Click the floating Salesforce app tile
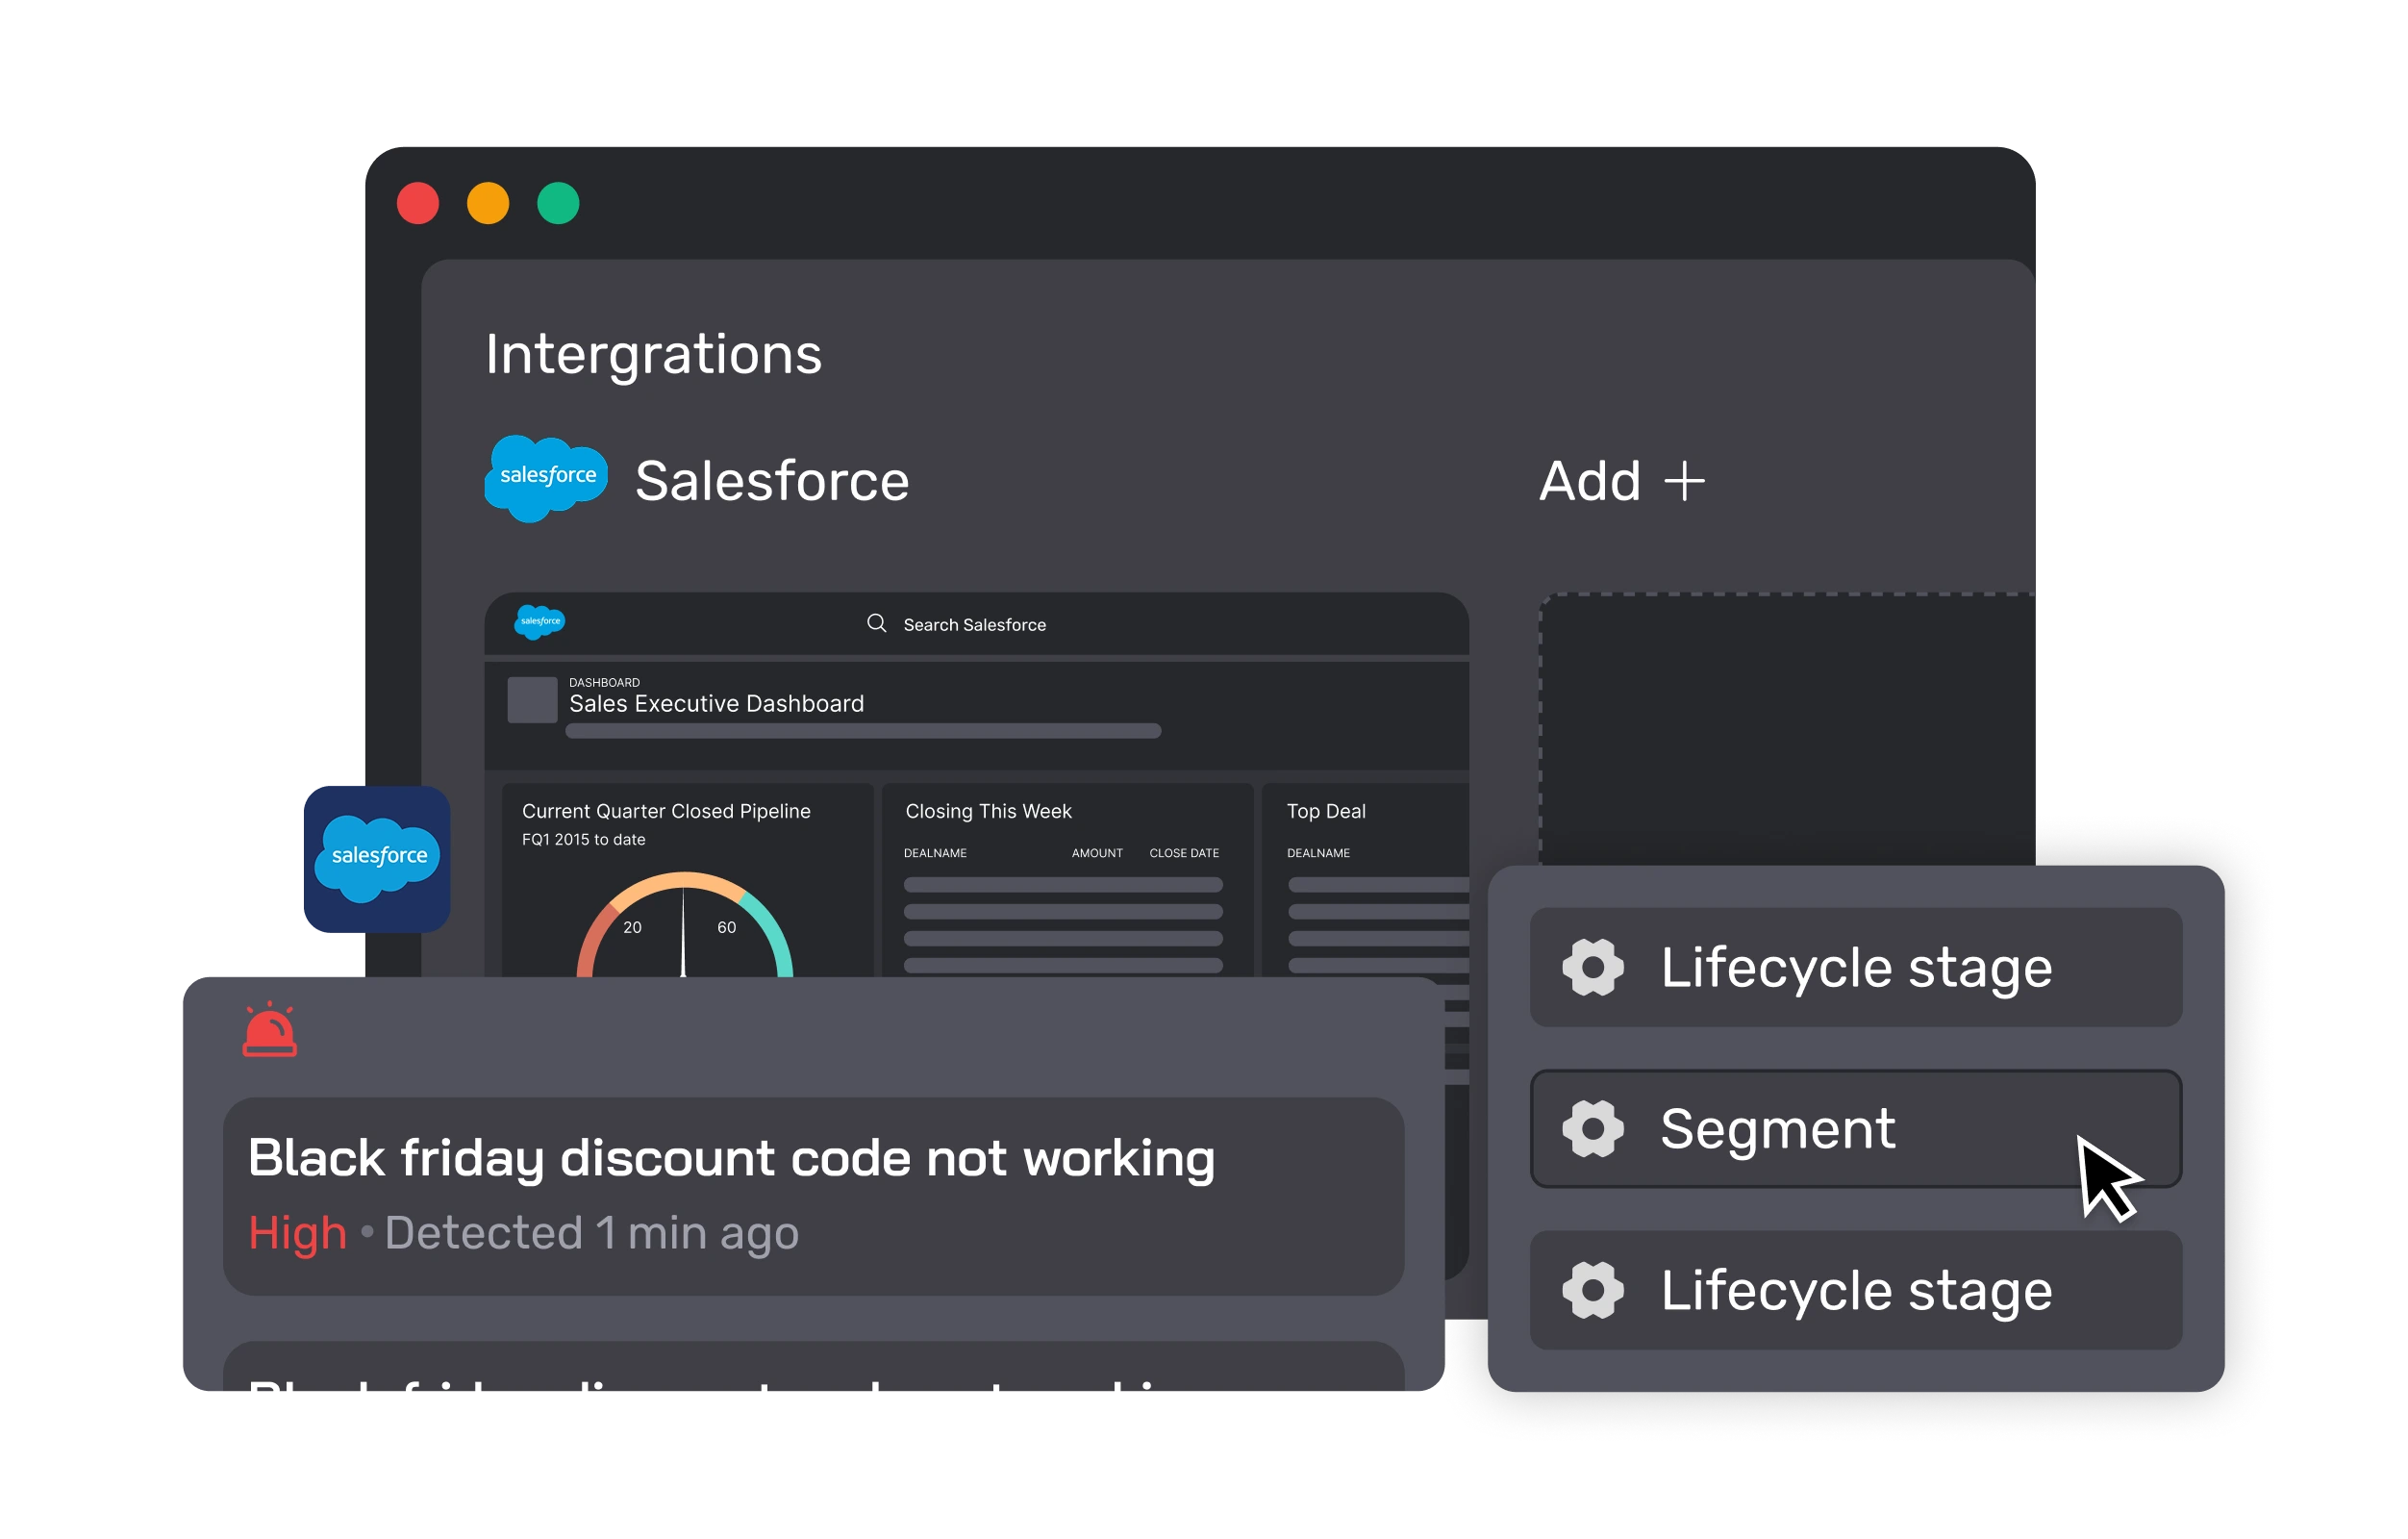The image size is (2408, 1539). coord(376,858)
